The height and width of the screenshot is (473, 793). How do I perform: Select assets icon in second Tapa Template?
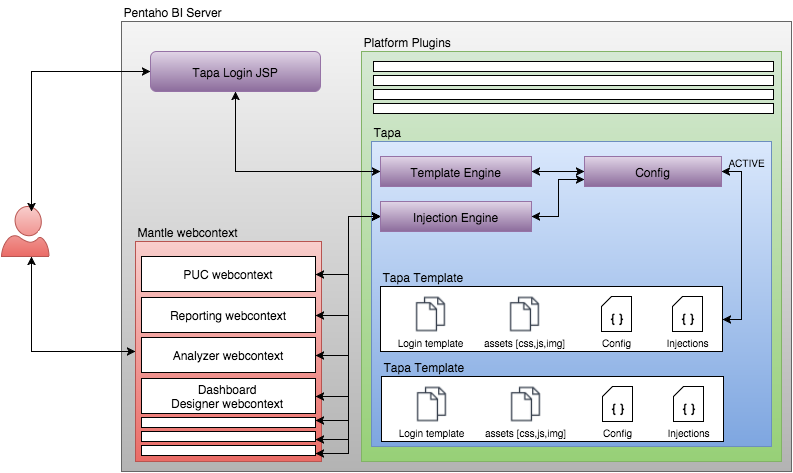525,404
